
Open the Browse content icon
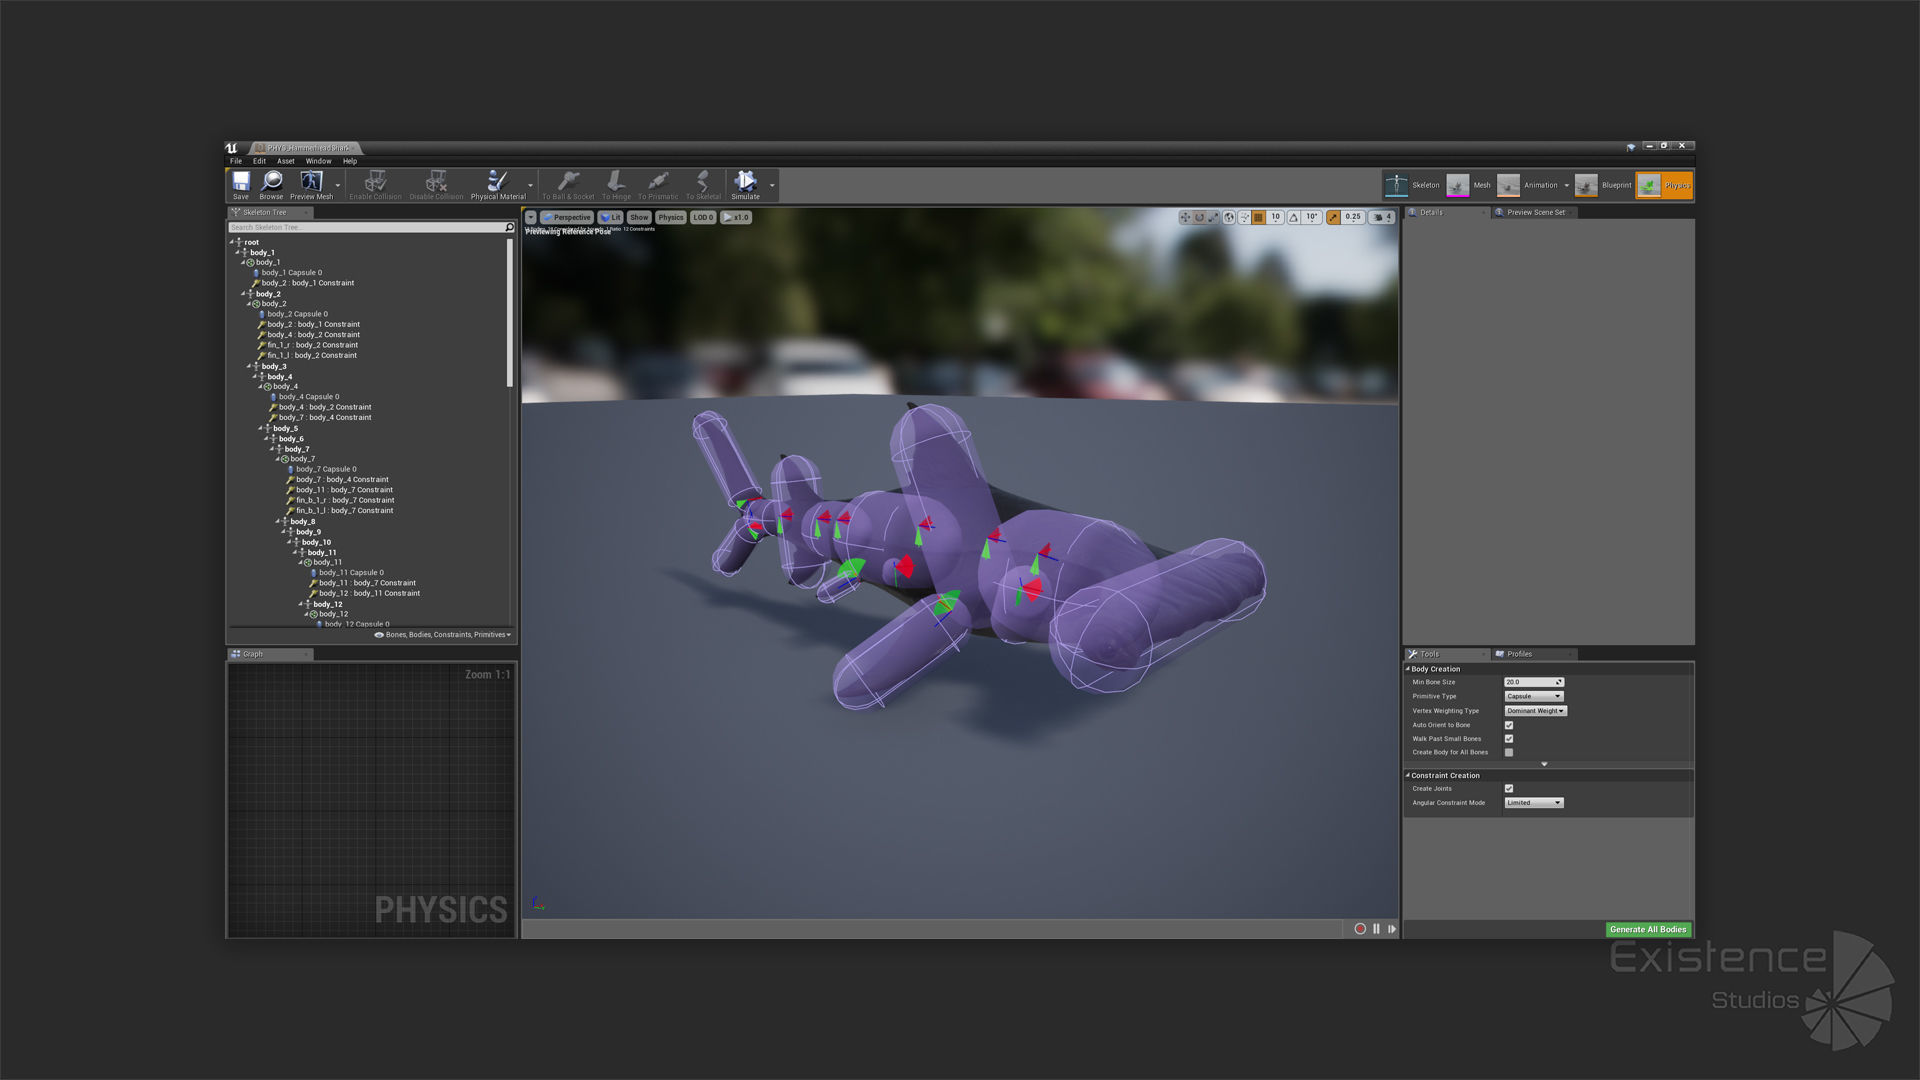[271, 183]
